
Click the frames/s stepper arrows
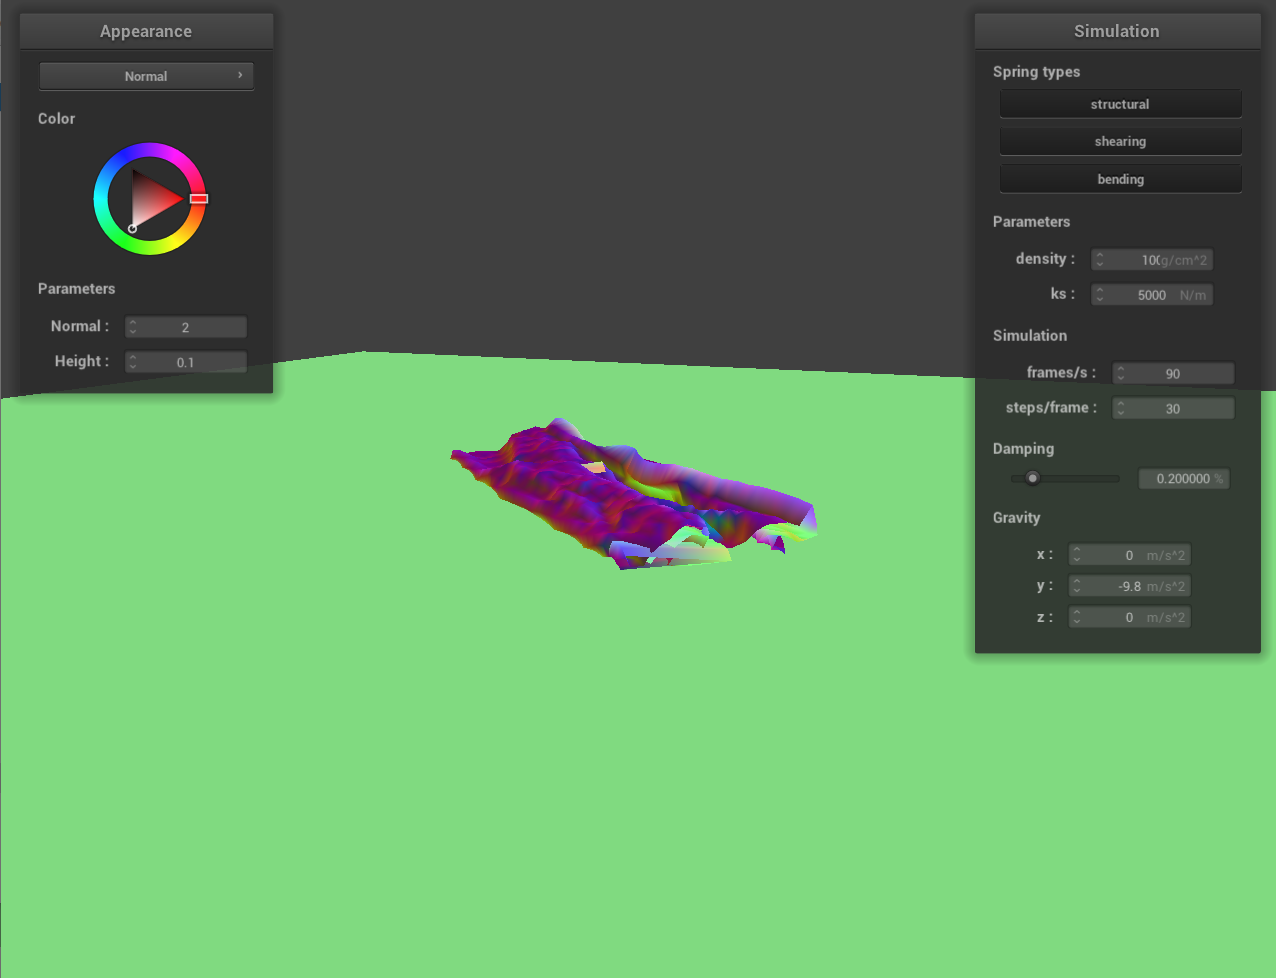pyautogui.click(x=1121, y=373)
